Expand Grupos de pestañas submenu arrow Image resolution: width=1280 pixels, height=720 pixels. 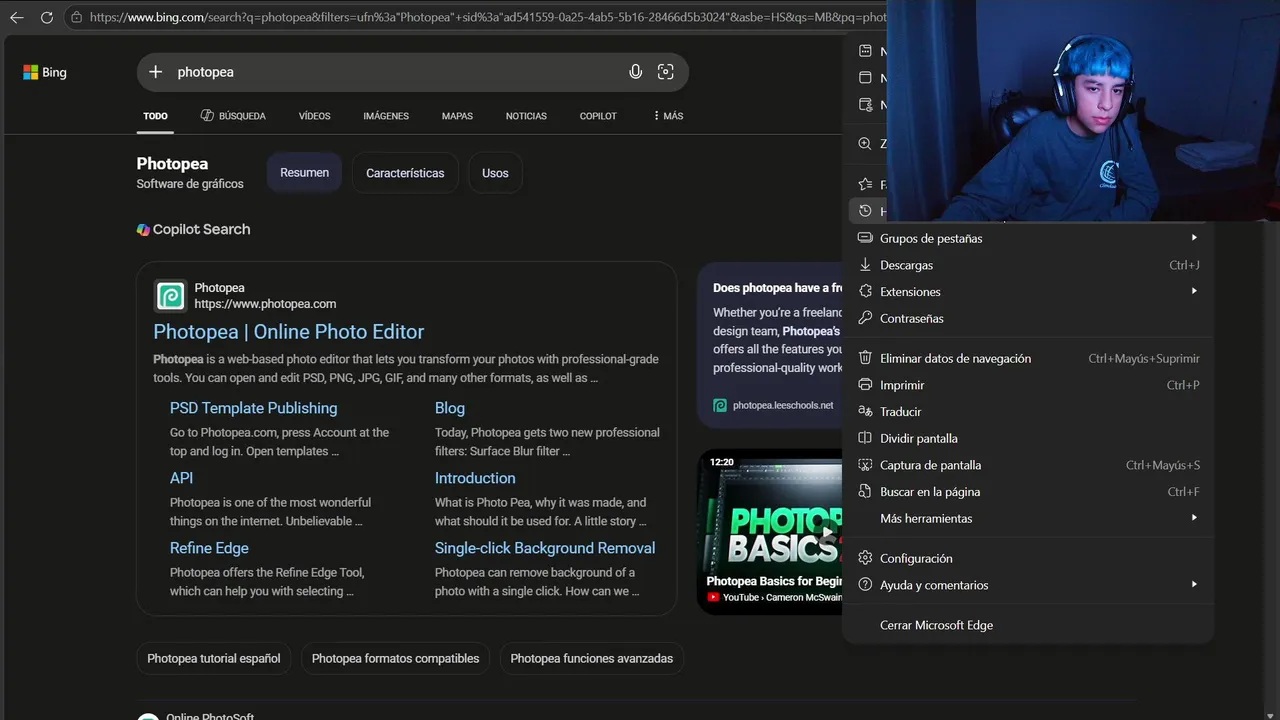point(1194,238)
